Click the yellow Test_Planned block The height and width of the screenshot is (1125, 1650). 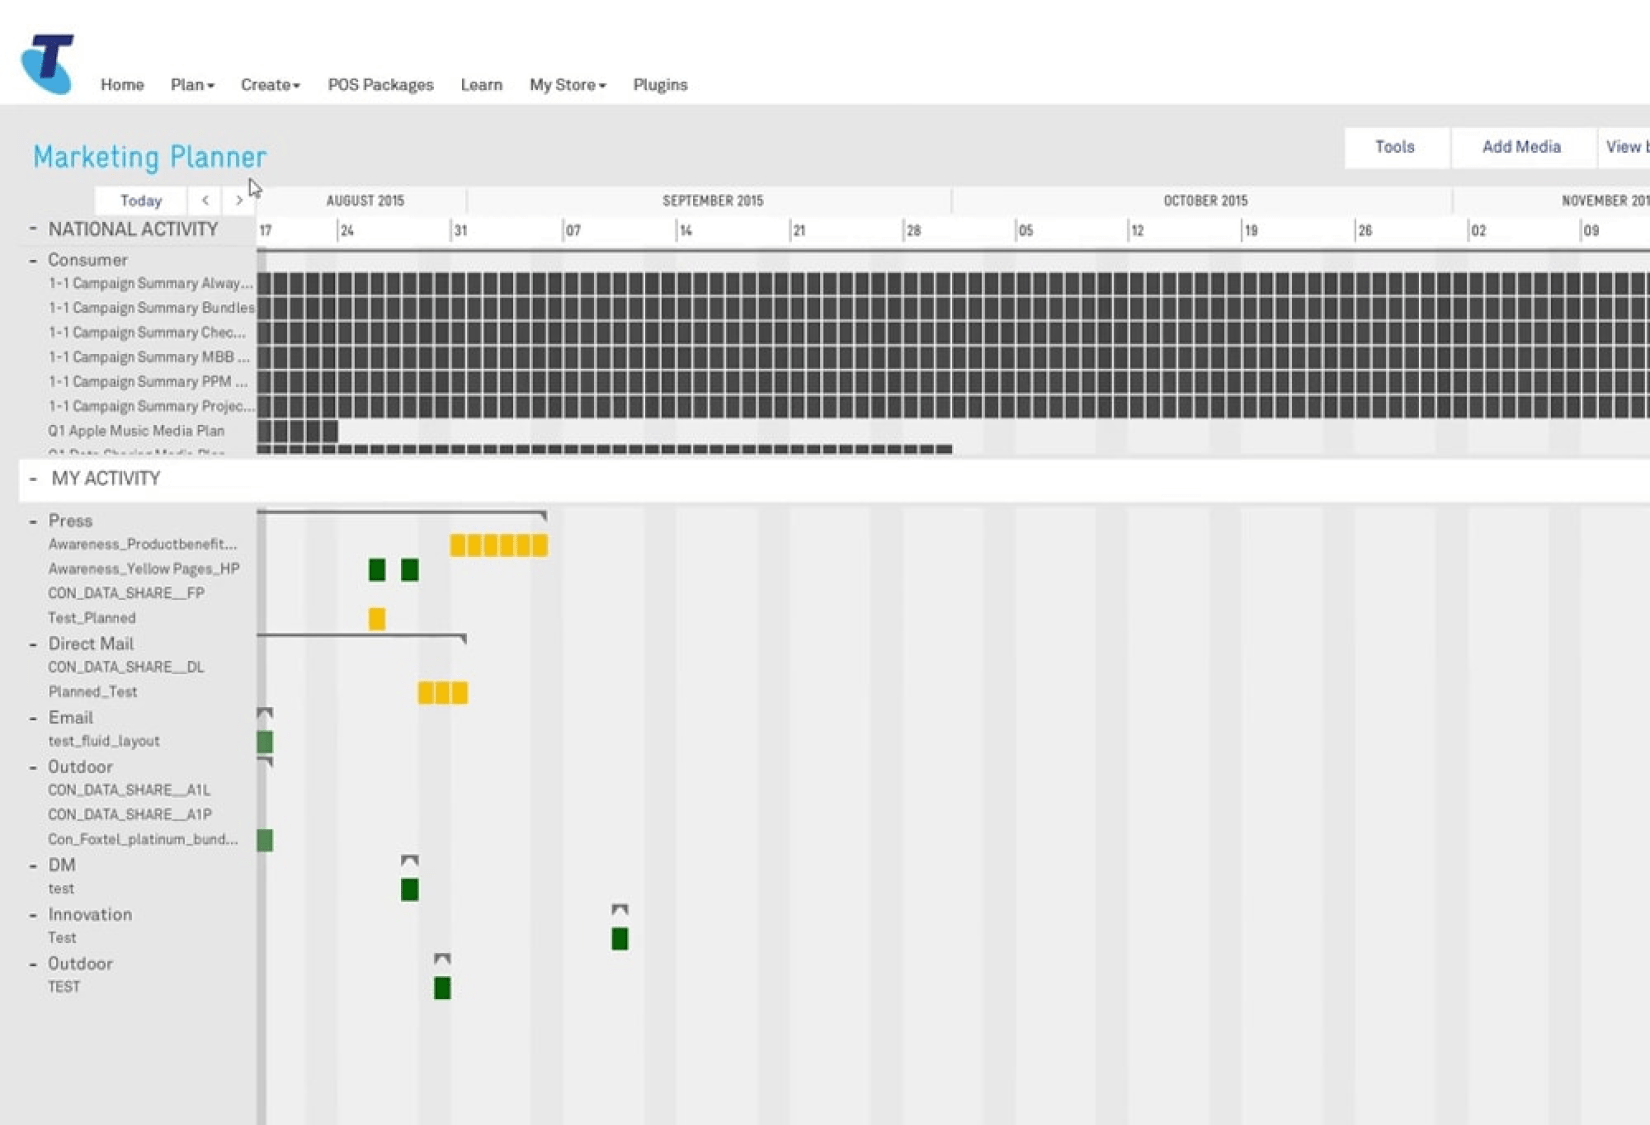point(377,619)
